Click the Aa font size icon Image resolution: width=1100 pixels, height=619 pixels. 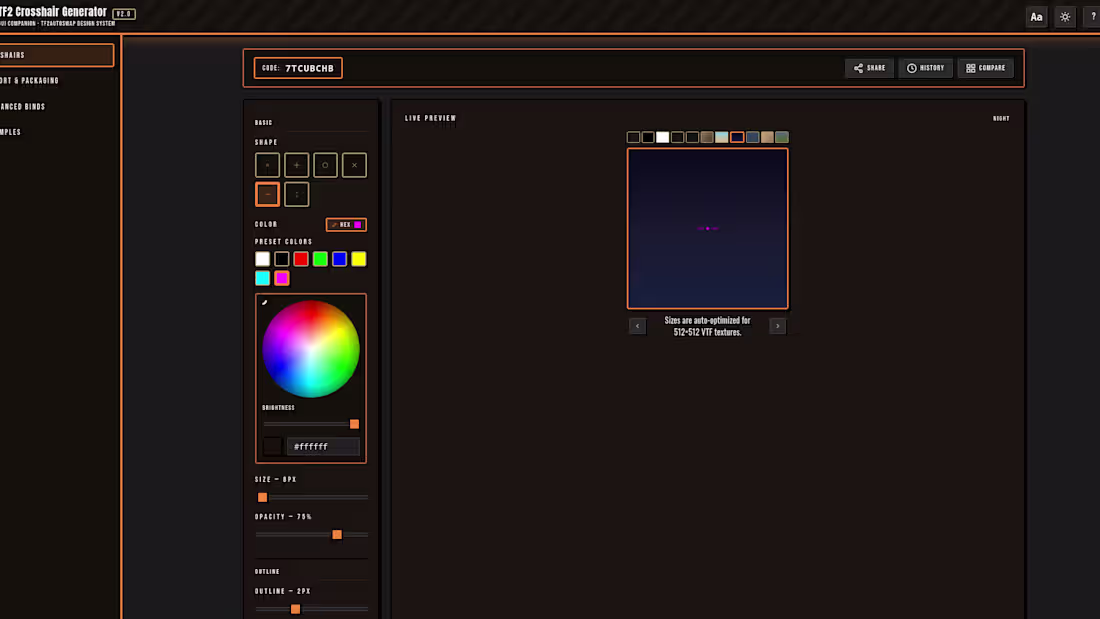click(1036, 17)
